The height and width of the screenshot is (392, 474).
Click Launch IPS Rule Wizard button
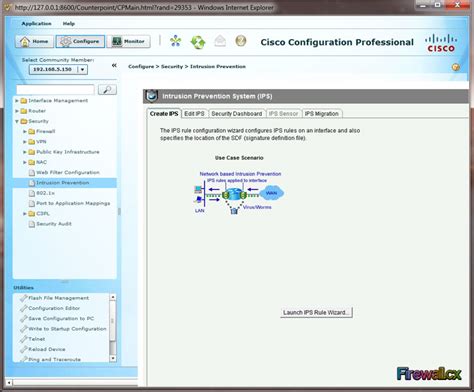(x=316, y=313)
